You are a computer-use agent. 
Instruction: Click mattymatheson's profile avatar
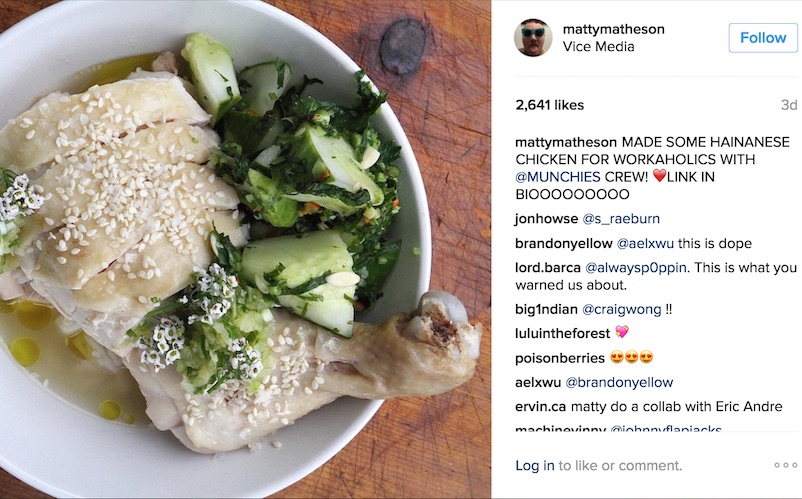pos(533,37)
